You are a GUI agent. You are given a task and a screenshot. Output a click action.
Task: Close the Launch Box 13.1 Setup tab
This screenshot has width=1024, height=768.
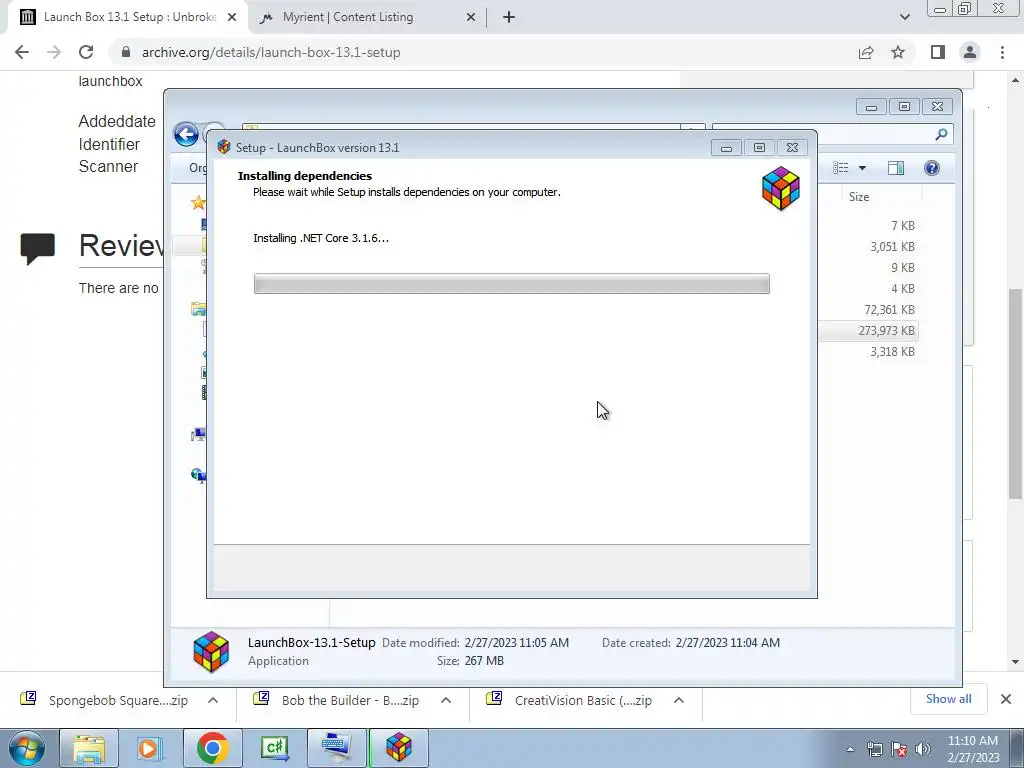[232, 18]
